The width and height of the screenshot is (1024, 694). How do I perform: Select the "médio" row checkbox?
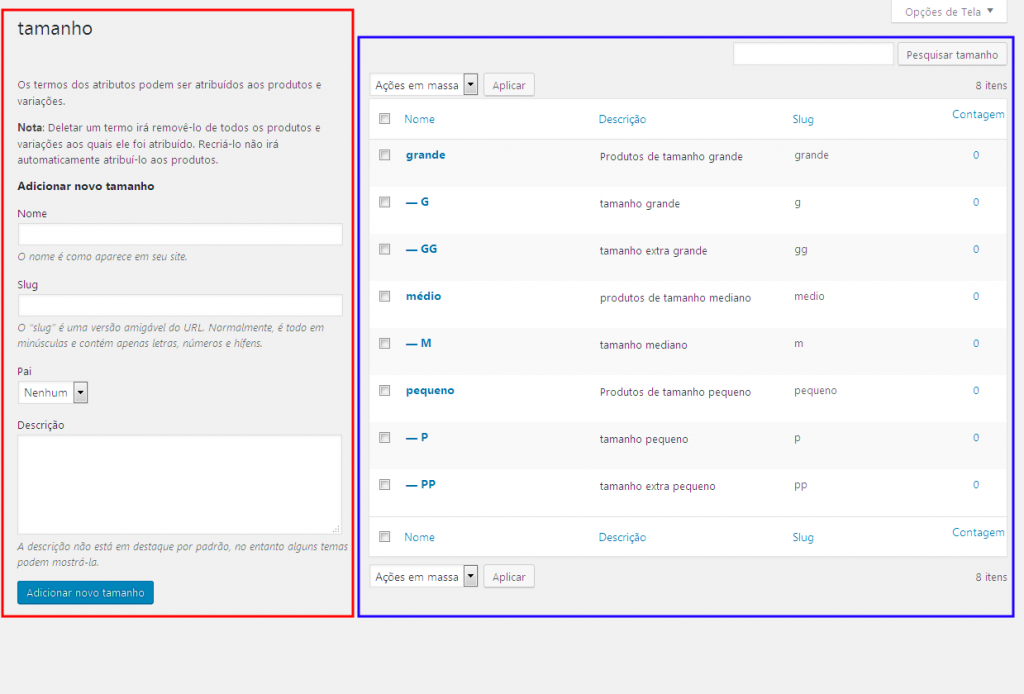pos(384,296)
